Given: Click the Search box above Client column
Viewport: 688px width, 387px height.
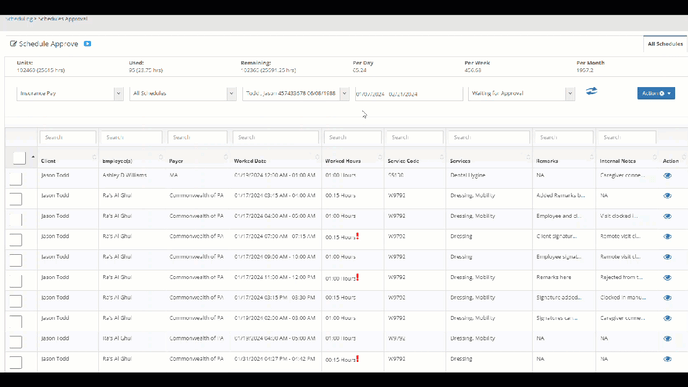Looking at the screenshot, I should (x=68, y=137).
